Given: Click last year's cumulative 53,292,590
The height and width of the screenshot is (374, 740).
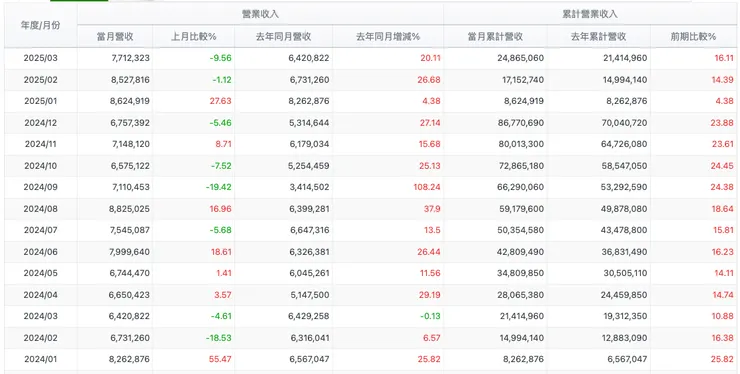Looking at the screenshot, I should click(624, 187).
